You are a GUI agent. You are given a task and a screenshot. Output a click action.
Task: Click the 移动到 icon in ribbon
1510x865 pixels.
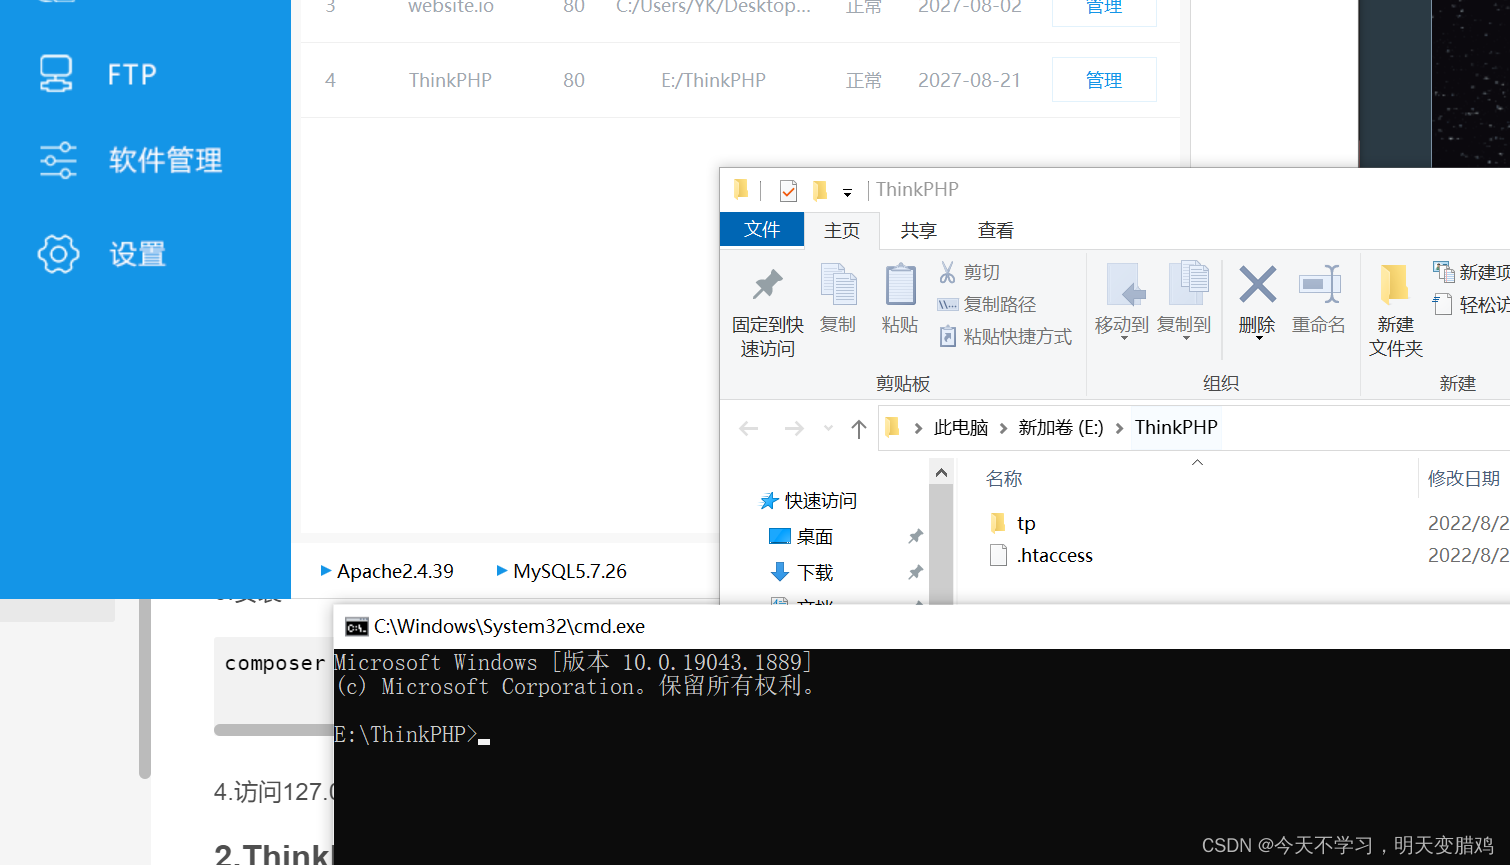pos(1124,286)
